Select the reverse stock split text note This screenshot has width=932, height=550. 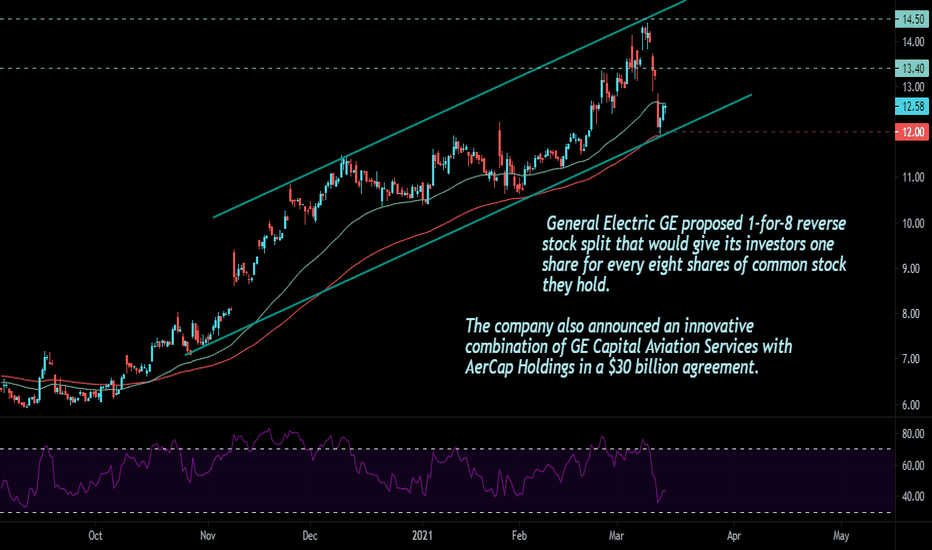pos(694,254)
